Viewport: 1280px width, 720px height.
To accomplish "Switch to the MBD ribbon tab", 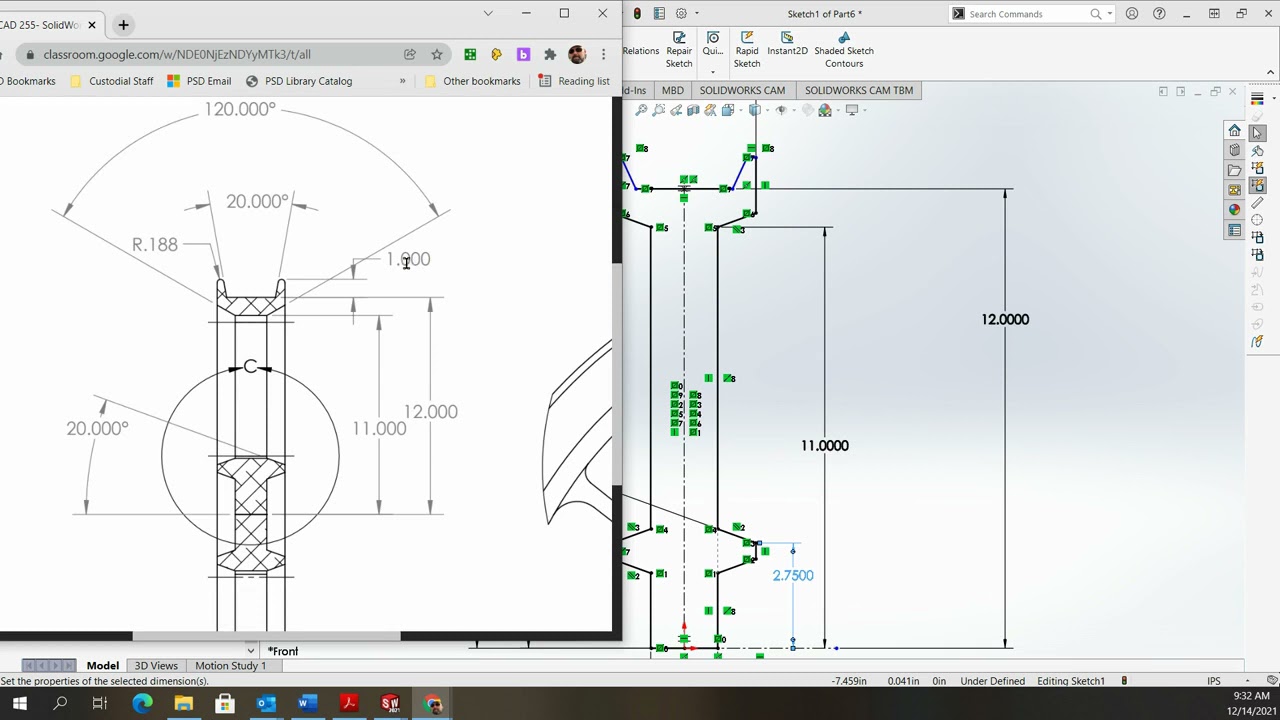I will click(x=672, y=90).
